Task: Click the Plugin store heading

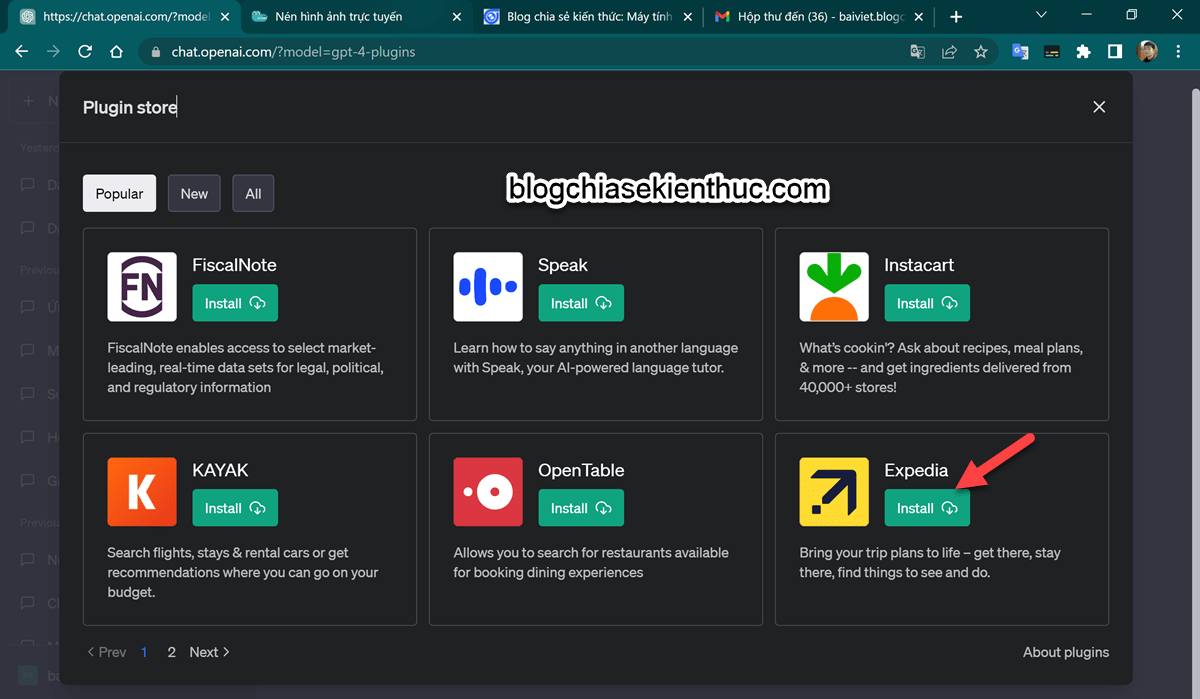Action: click(x=130, y=107)
